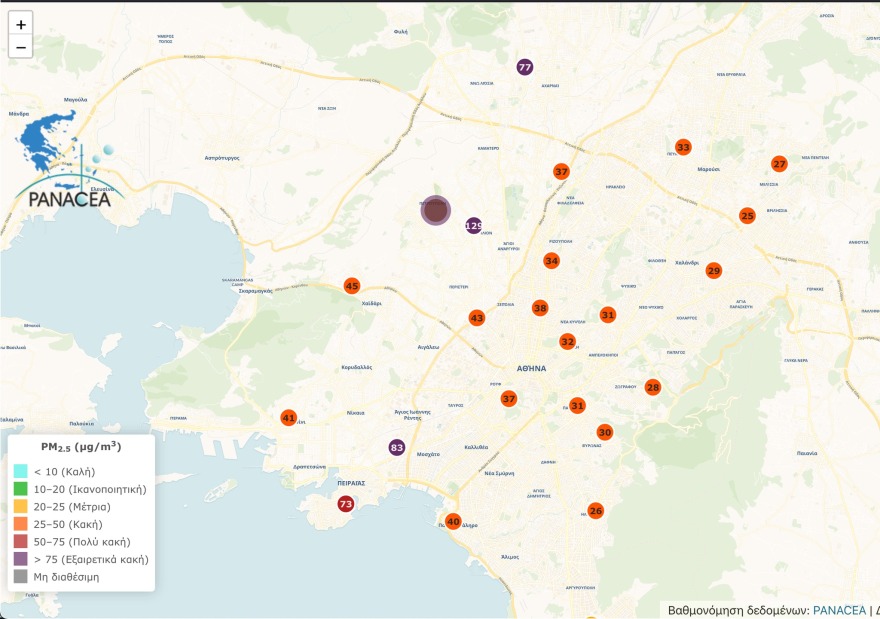
Task: Select the orange marker 73 in Piraeus
Action: coord(344,504)
